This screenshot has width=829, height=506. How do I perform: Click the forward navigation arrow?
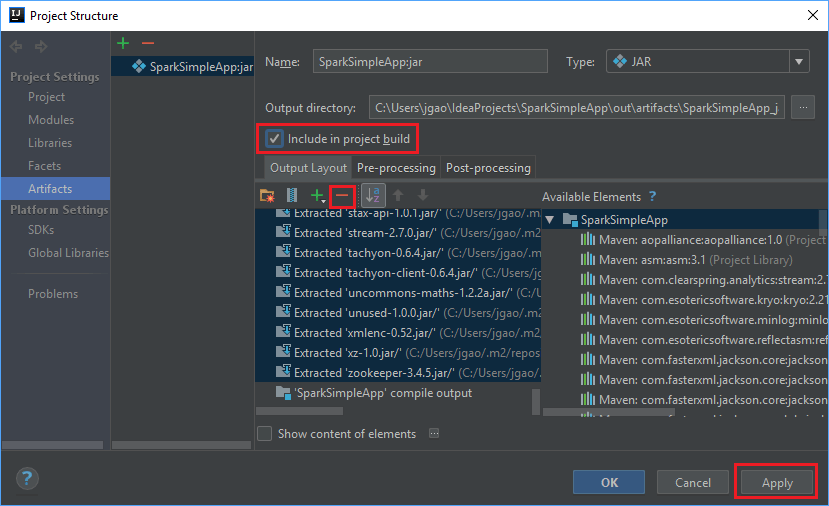(41, 47)
